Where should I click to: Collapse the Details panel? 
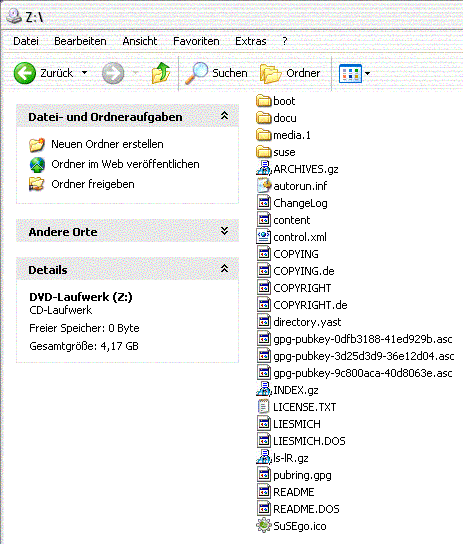[x=224, y=269]
